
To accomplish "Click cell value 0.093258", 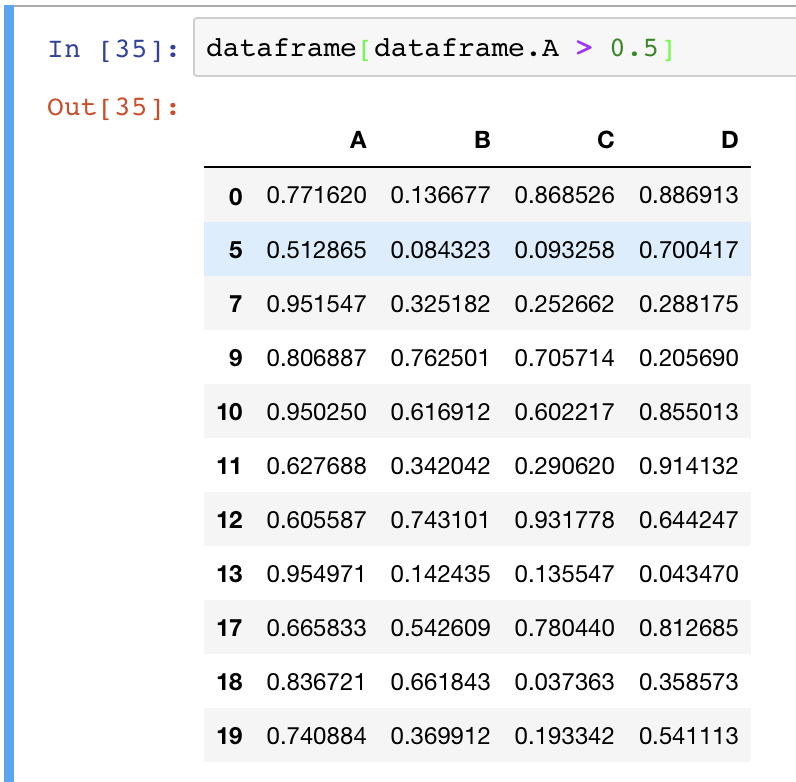I will tap(564, 250).
